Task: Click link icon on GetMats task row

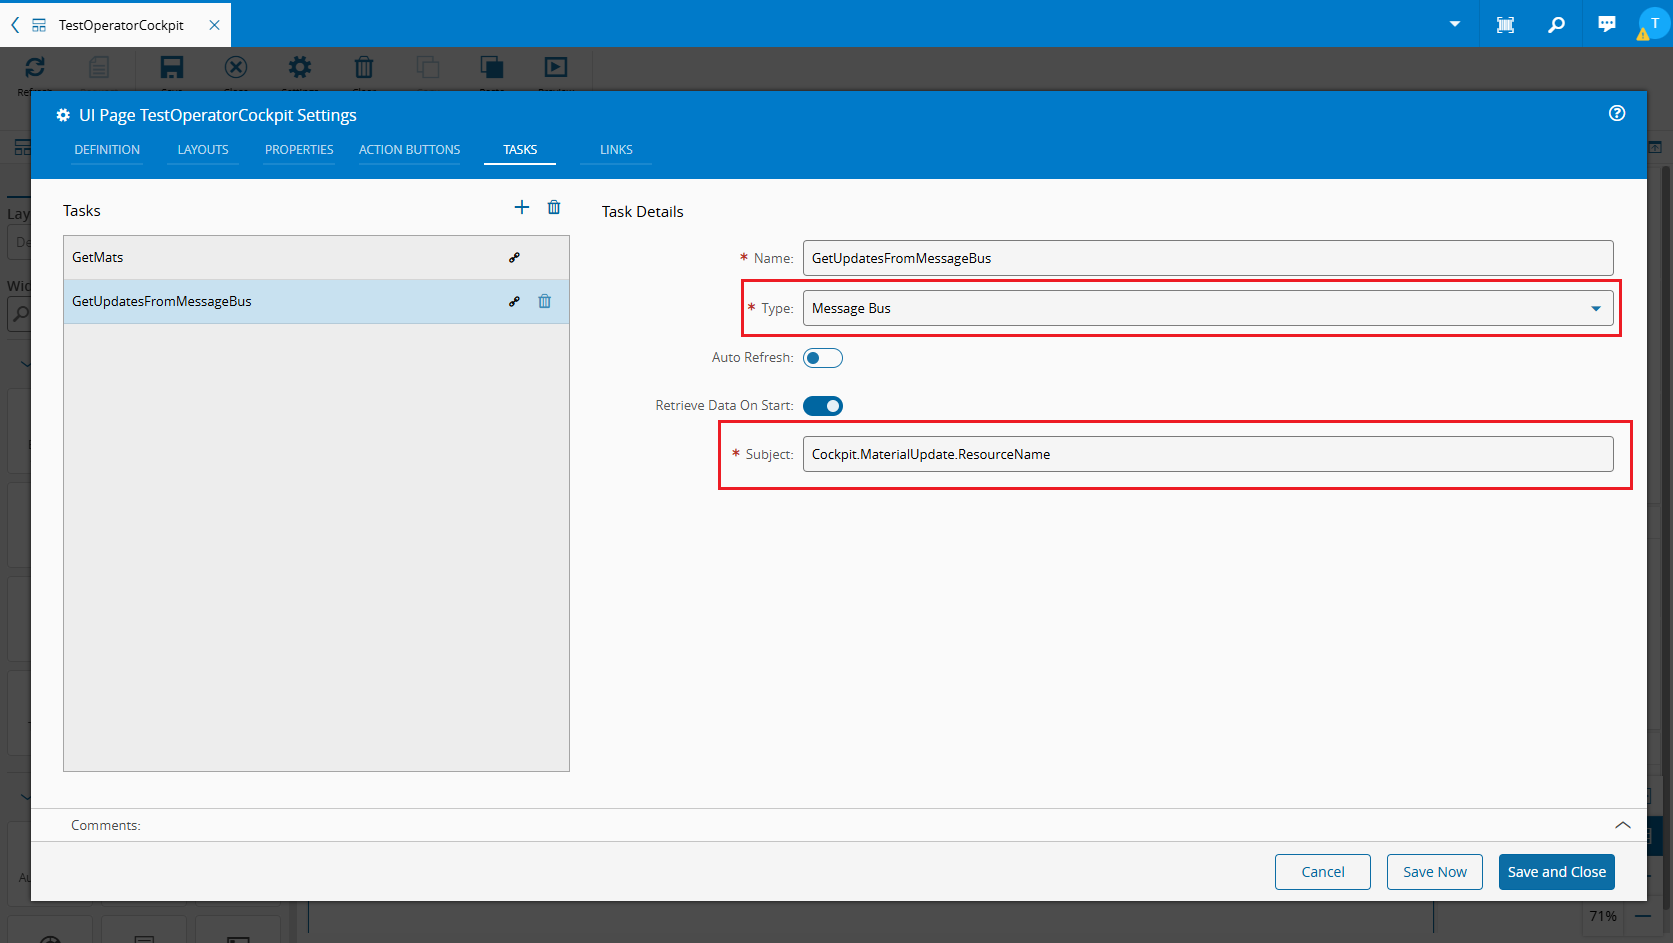Action: (514, 258)
